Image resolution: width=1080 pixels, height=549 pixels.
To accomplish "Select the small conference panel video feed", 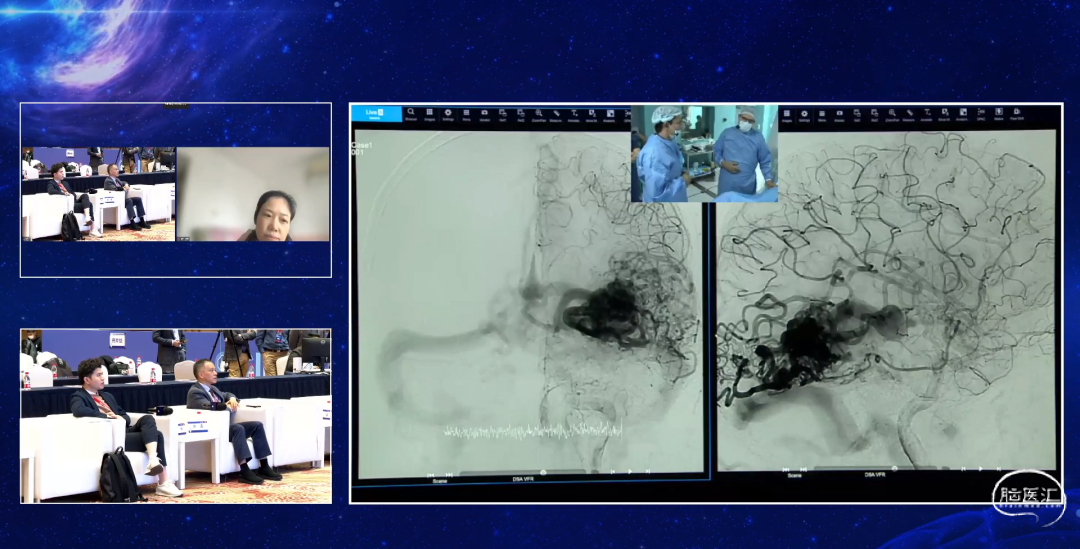I will 98,194.
